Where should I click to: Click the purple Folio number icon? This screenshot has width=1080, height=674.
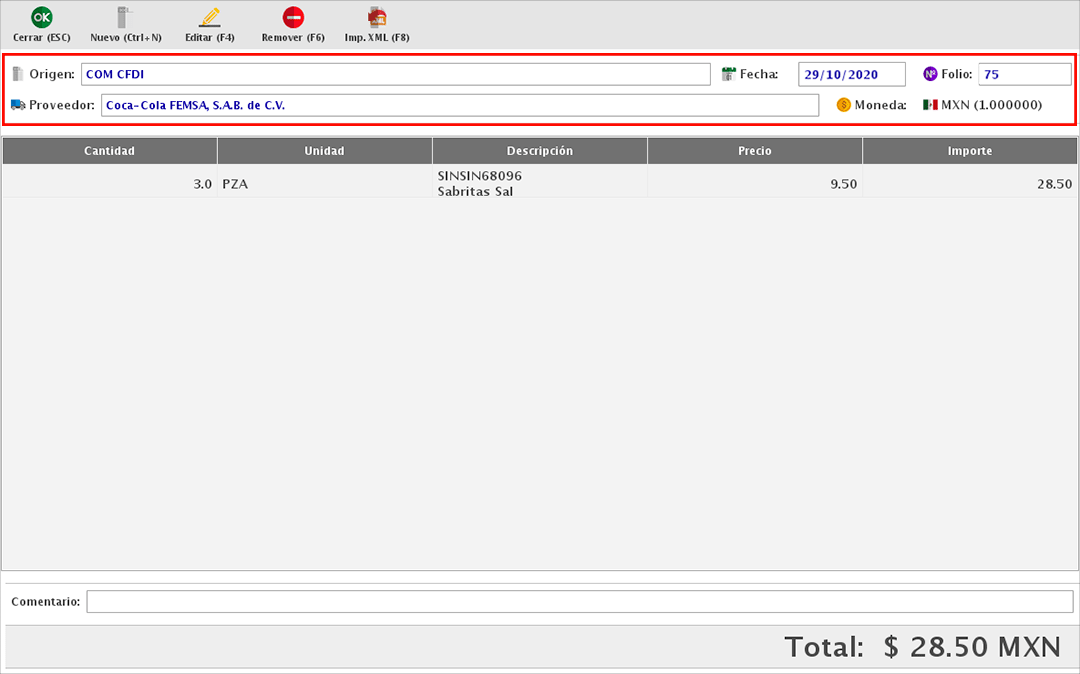tap(930, 74)
